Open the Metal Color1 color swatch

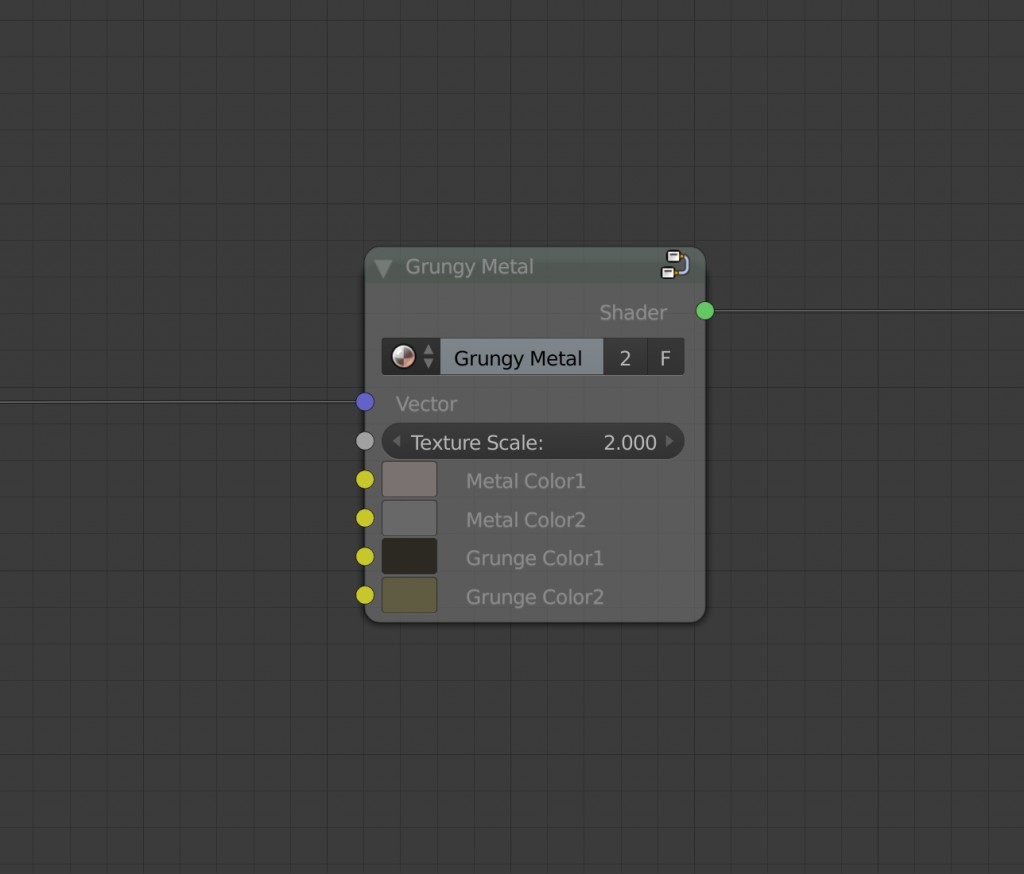tap(409, 480)
